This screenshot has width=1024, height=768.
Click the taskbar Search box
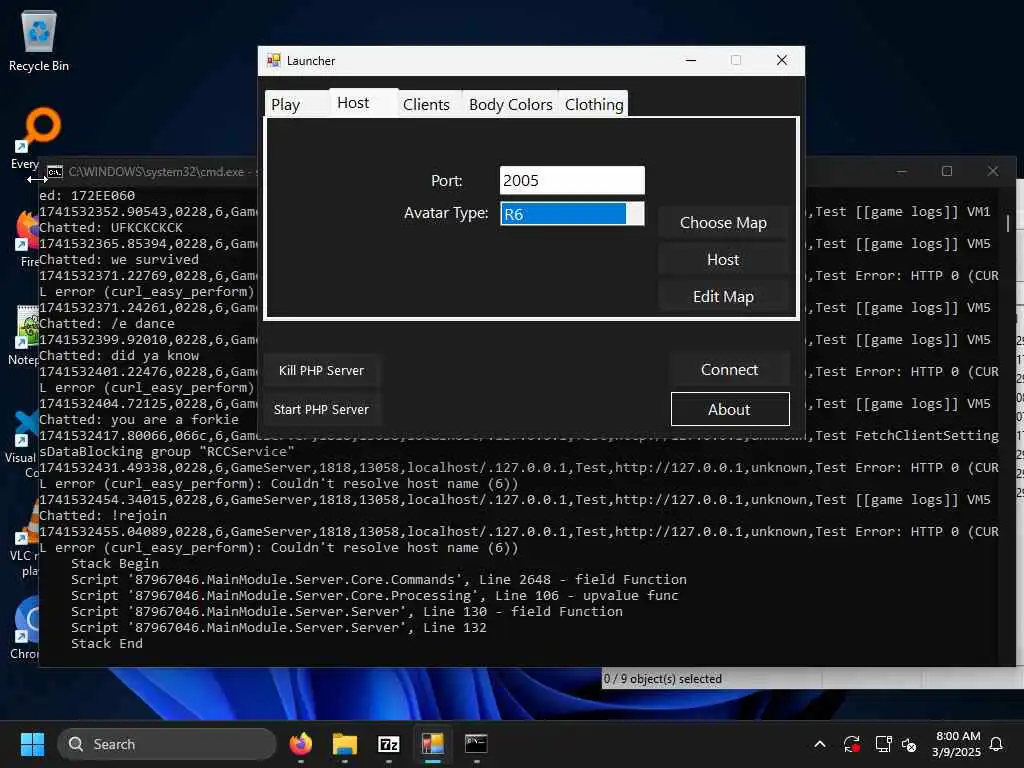click(x=167, y=744)
